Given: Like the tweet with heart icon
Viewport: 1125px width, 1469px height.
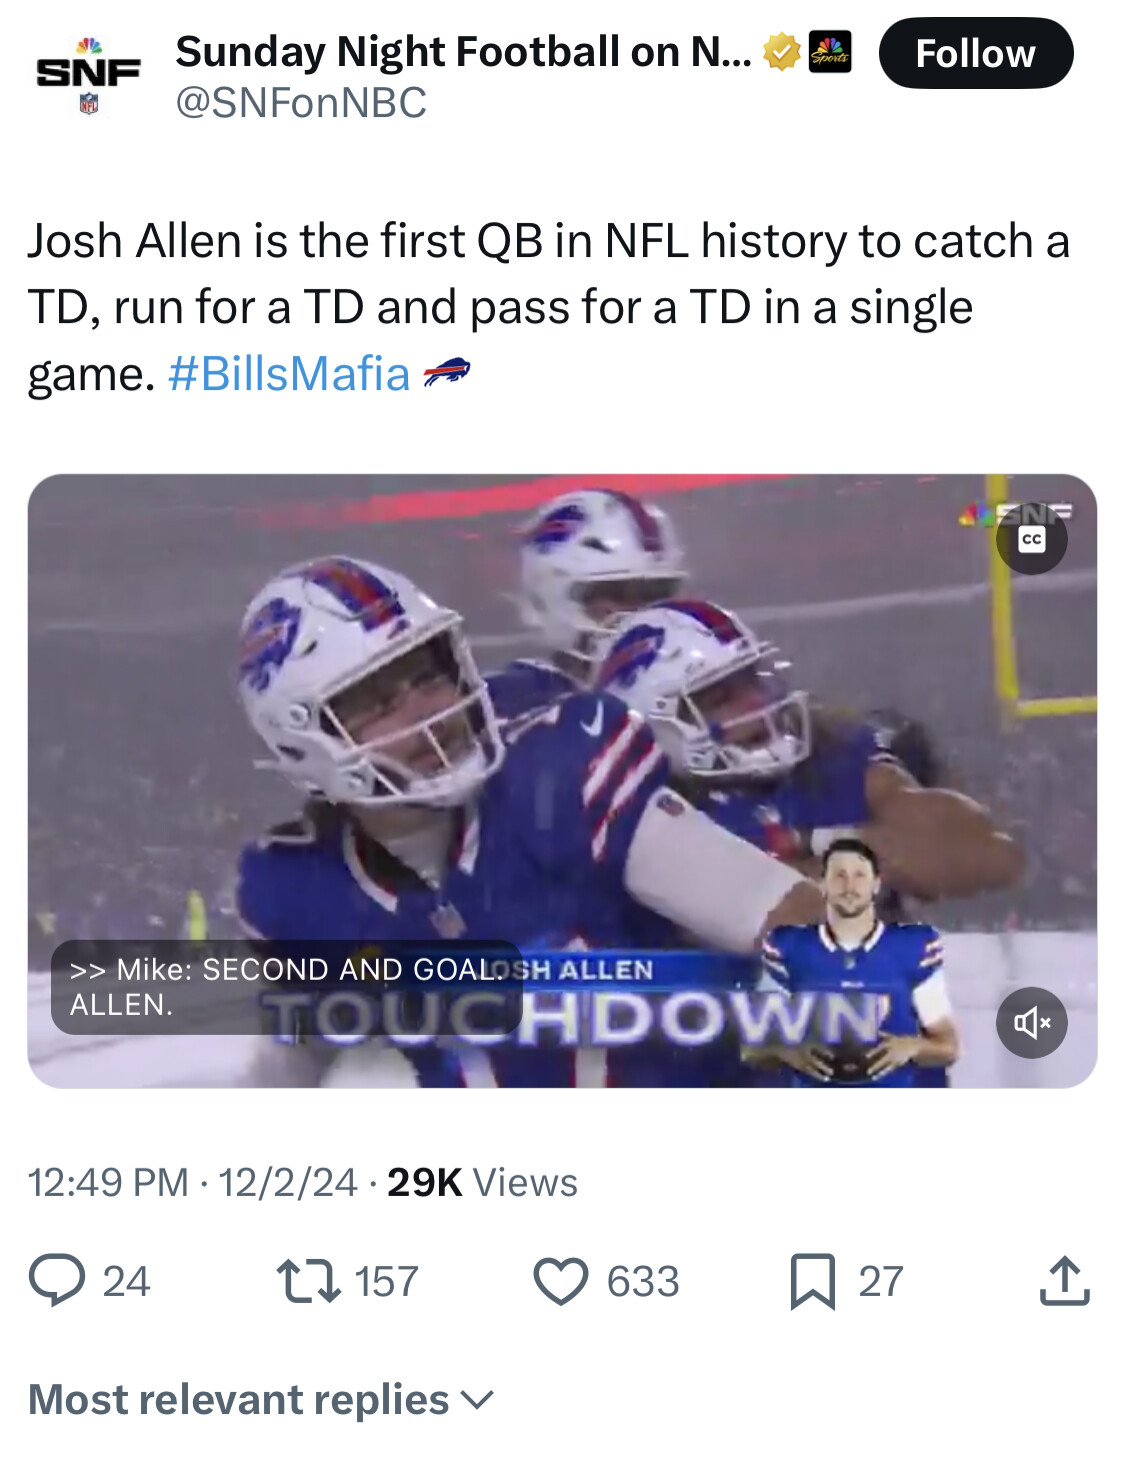Looking at the screenshot, I should (x=561, y=1281).
